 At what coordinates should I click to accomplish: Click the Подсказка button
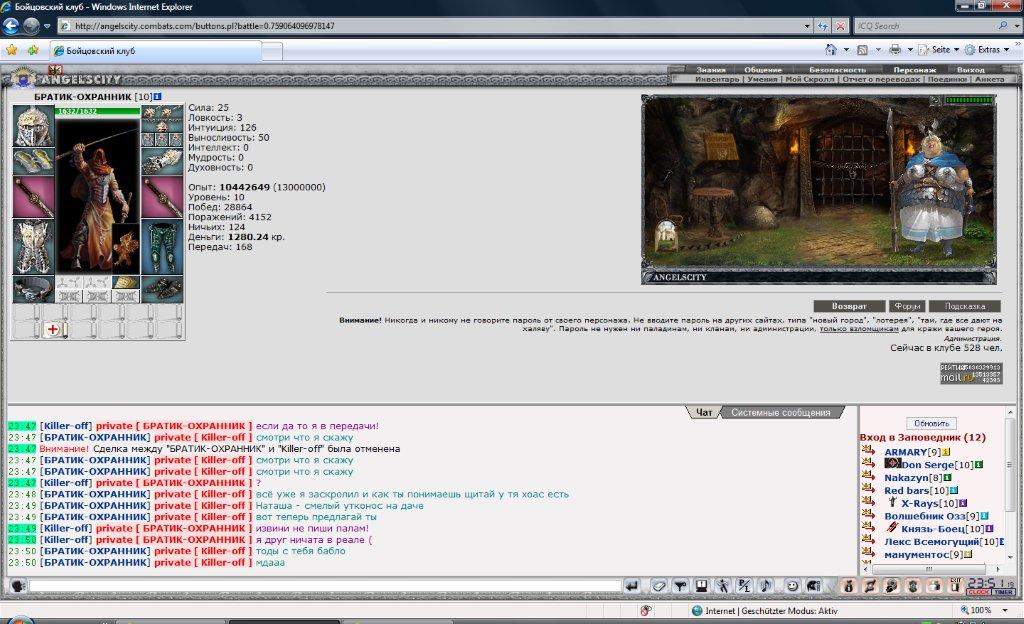pos(965,306)
